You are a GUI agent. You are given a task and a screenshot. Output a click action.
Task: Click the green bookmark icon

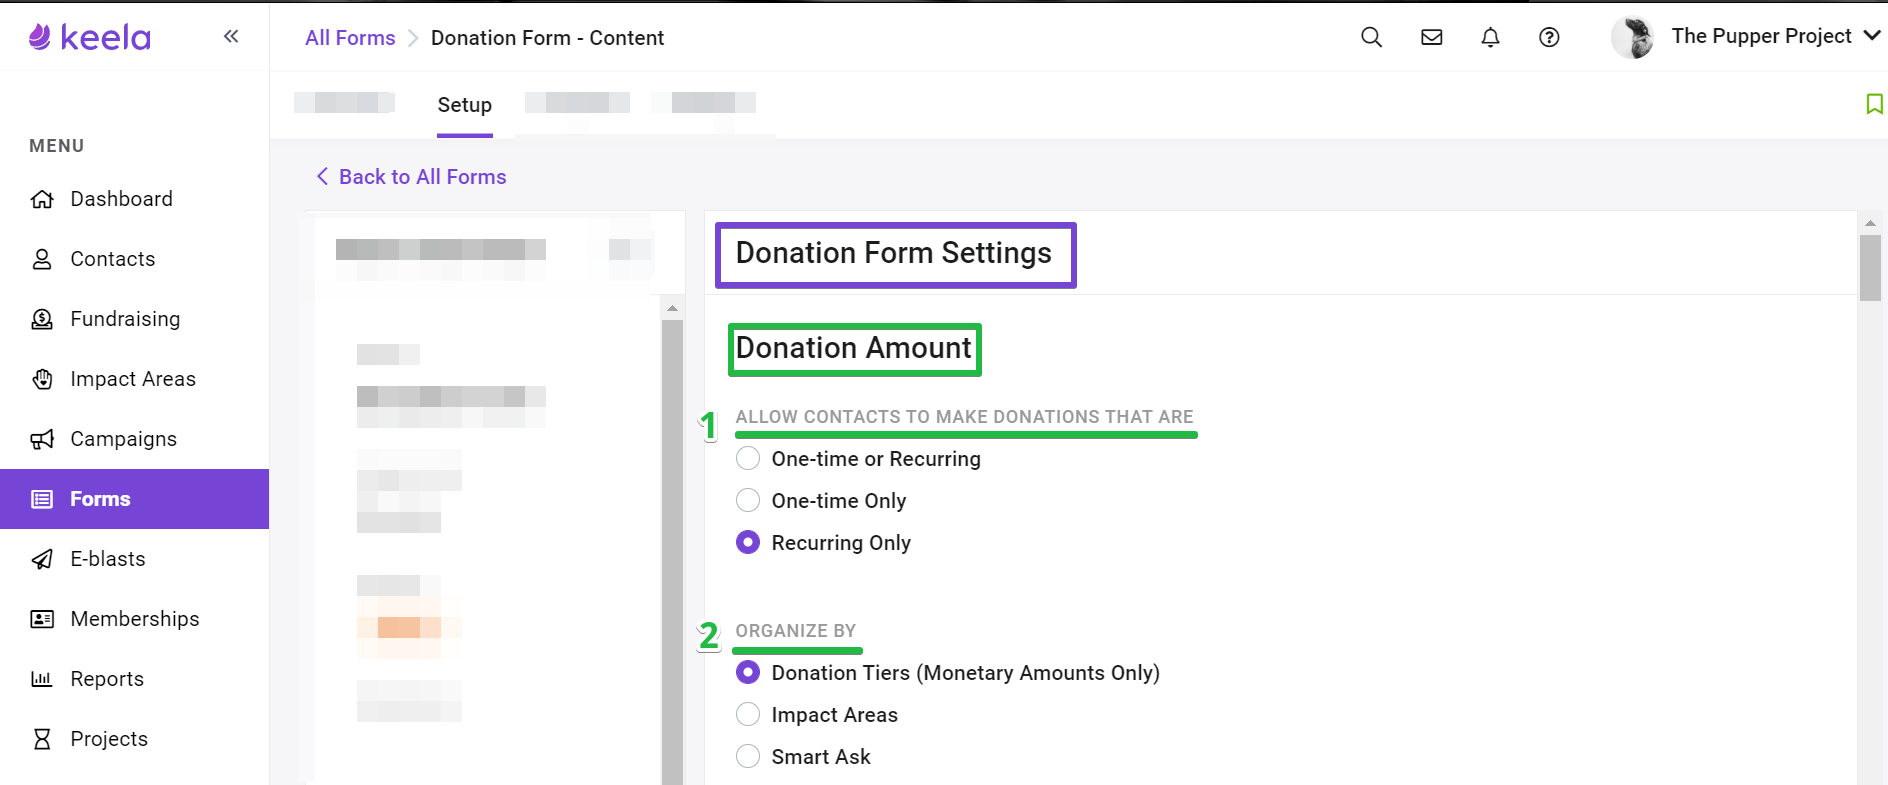coord(1874,103)
